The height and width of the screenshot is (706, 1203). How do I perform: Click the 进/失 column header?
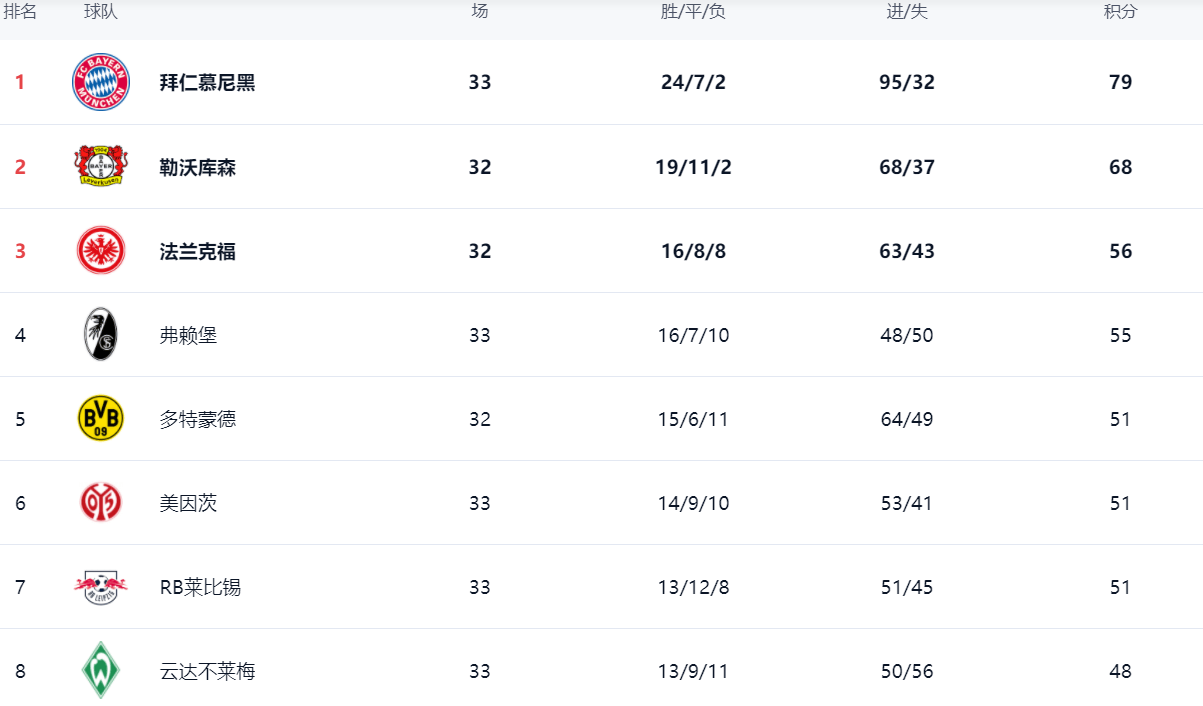click(x=907, y=12)
